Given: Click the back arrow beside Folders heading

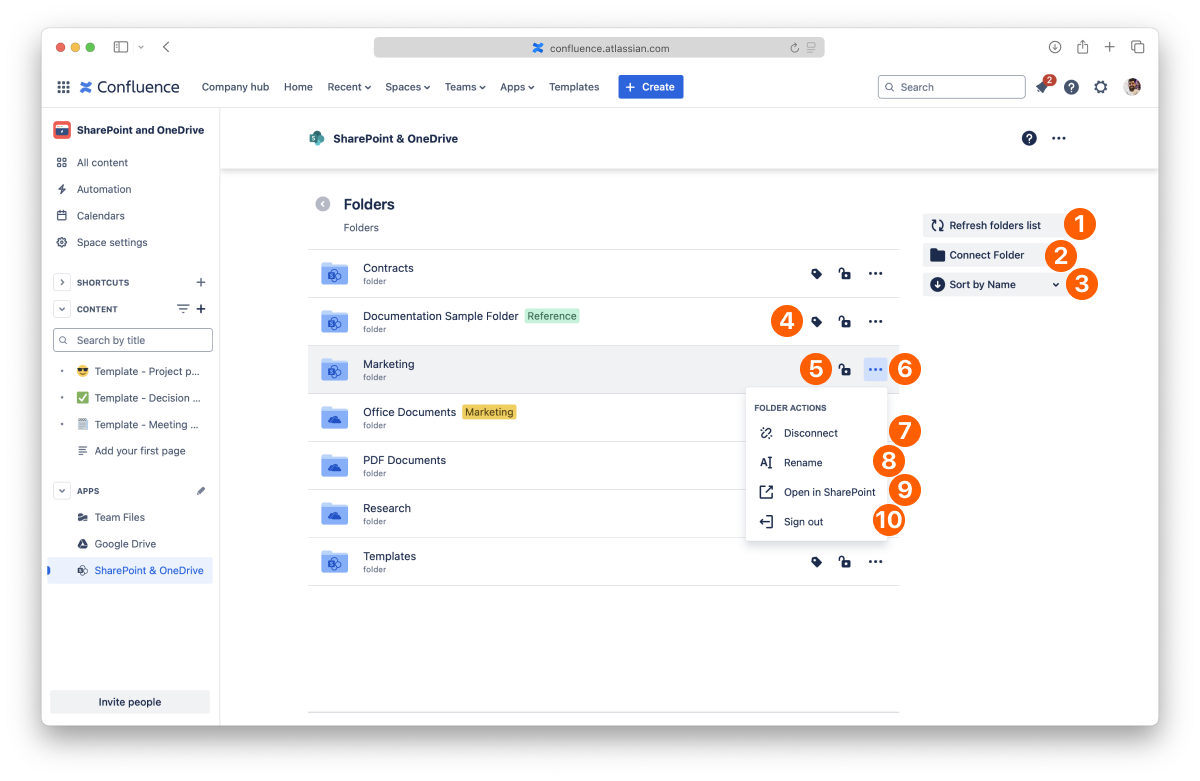Looking at the screenshot, I should coord(322,204).
